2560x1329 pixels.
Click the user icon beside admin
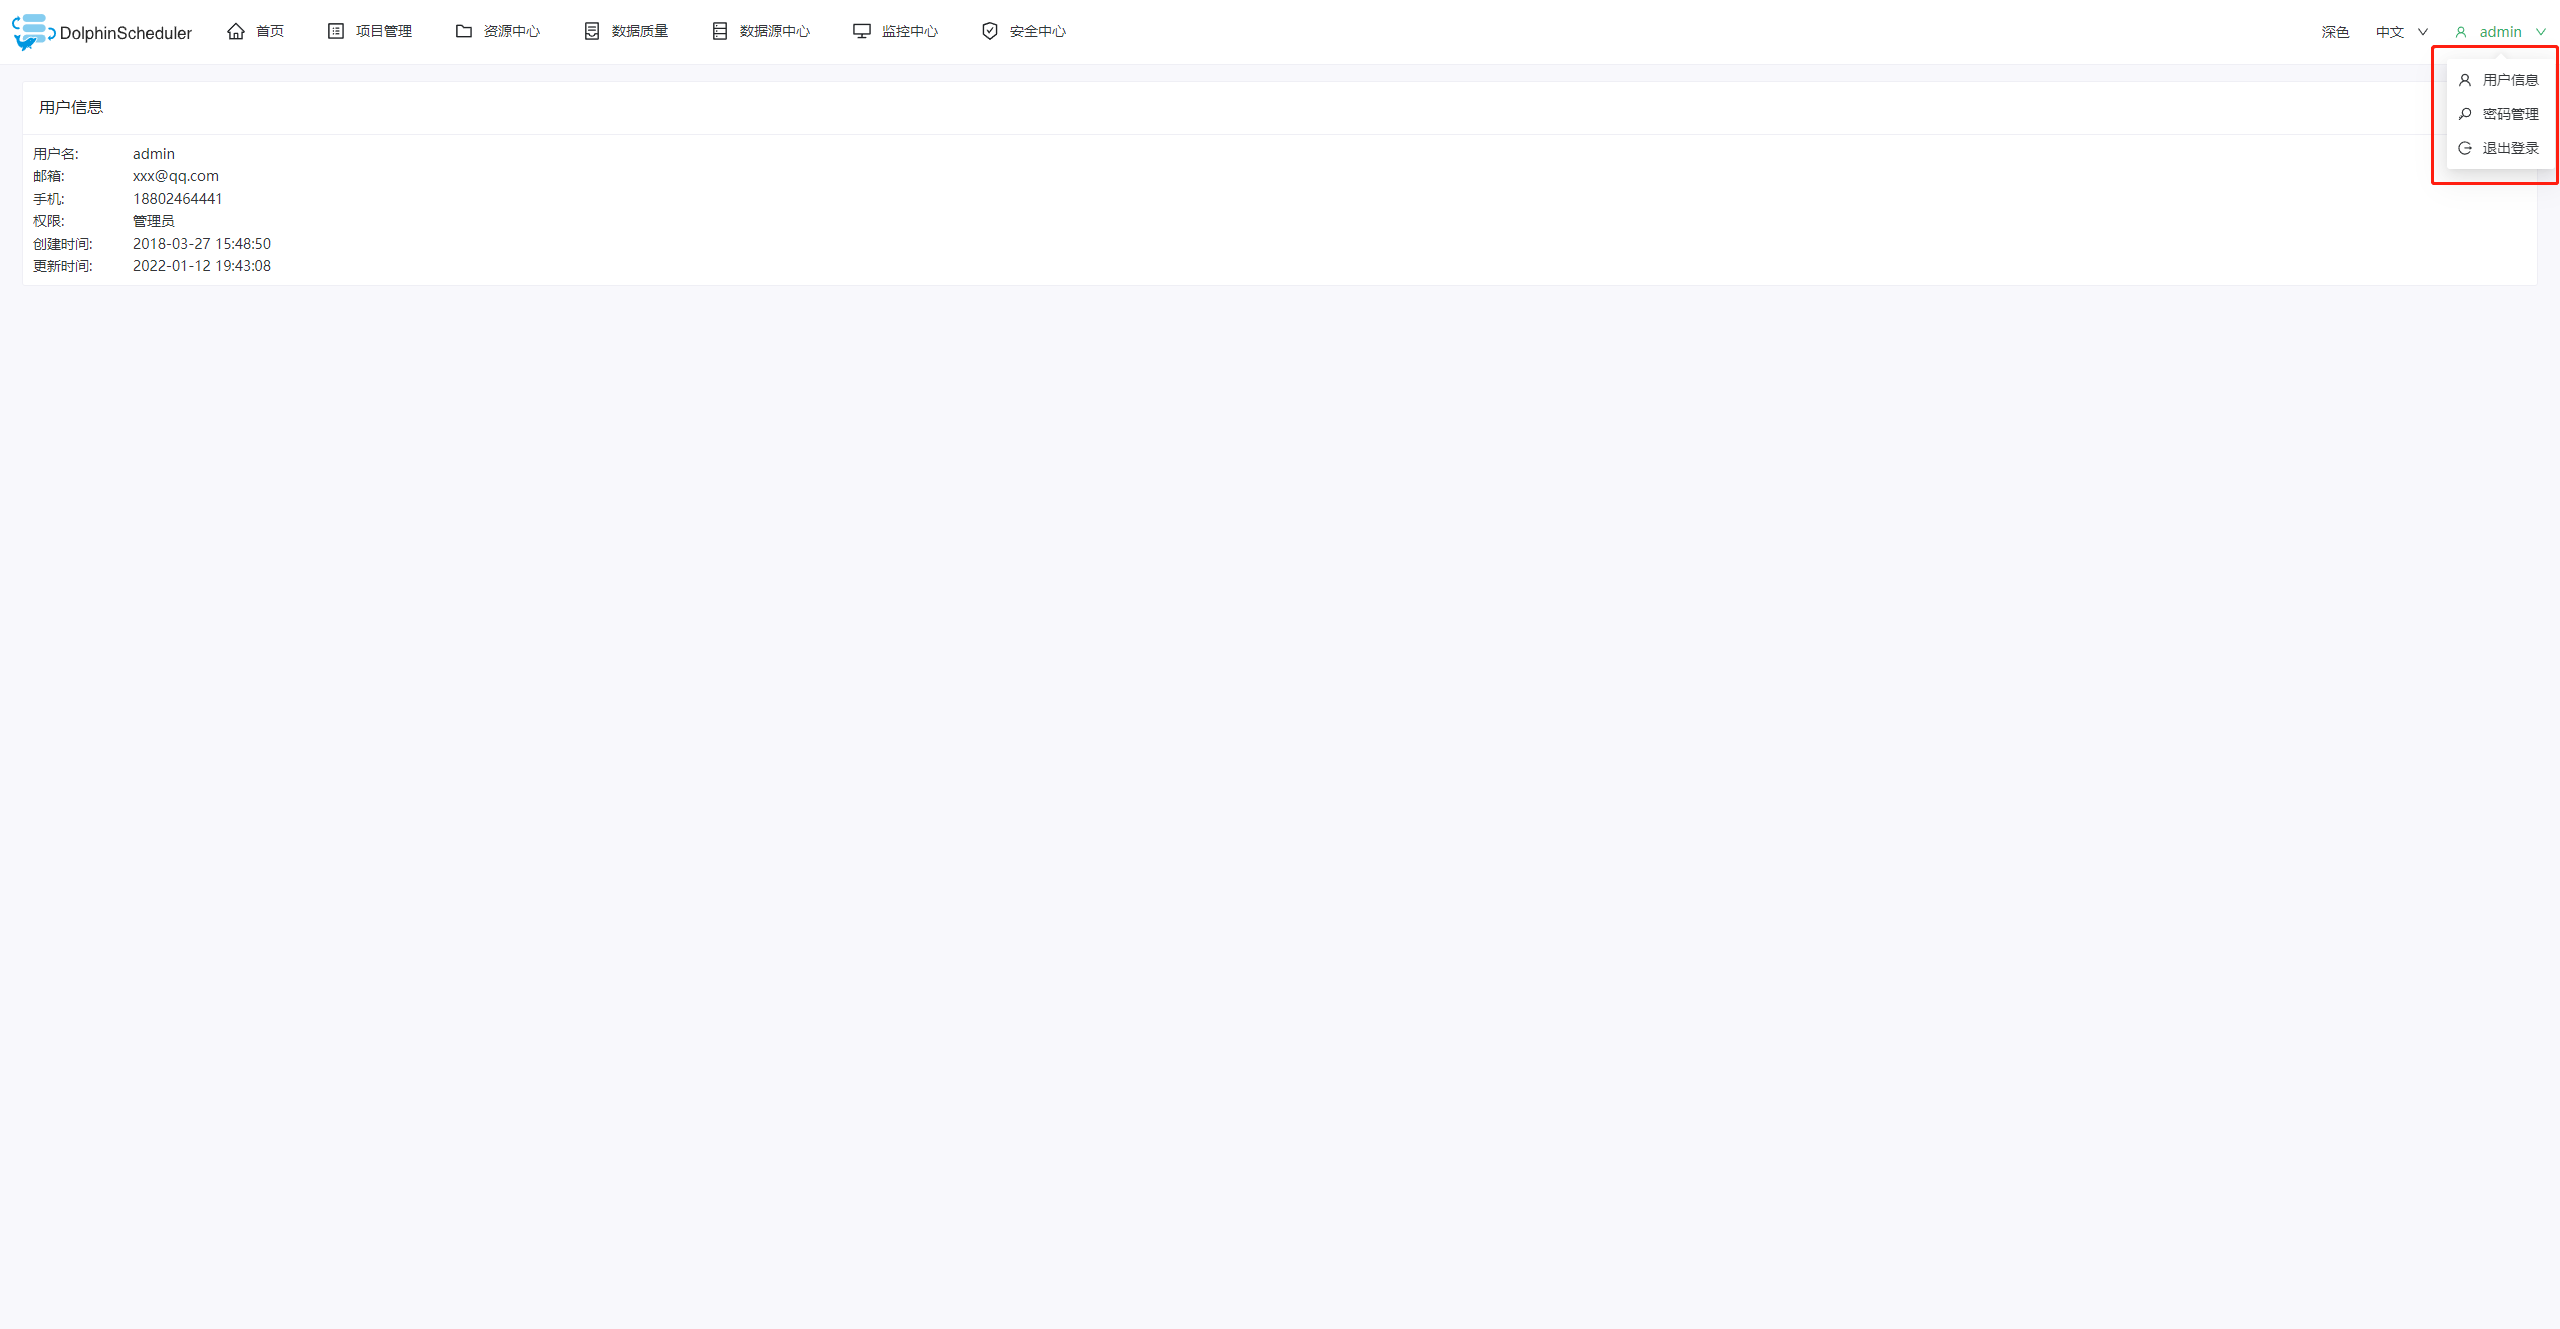click(x=2461, y=32)
